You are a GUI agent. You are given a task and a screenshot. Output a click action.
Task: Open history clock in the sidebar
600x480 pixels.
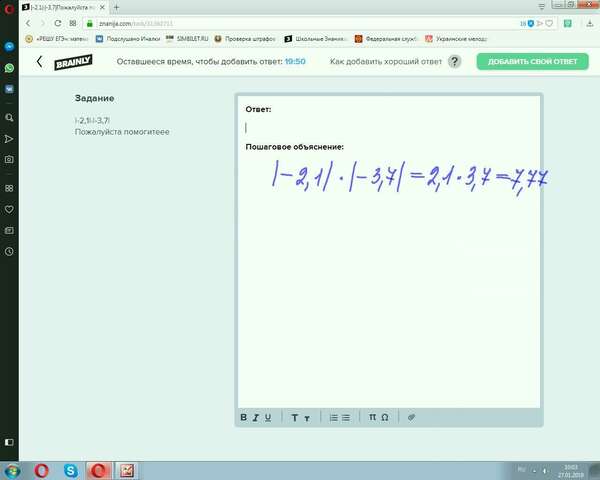point(9,251)
